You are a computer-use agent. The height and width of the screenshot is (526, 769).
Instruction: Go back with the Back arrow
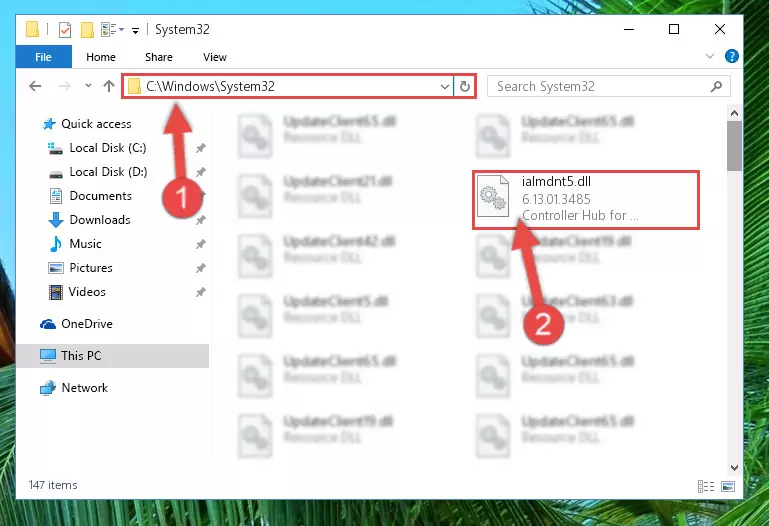35,86
